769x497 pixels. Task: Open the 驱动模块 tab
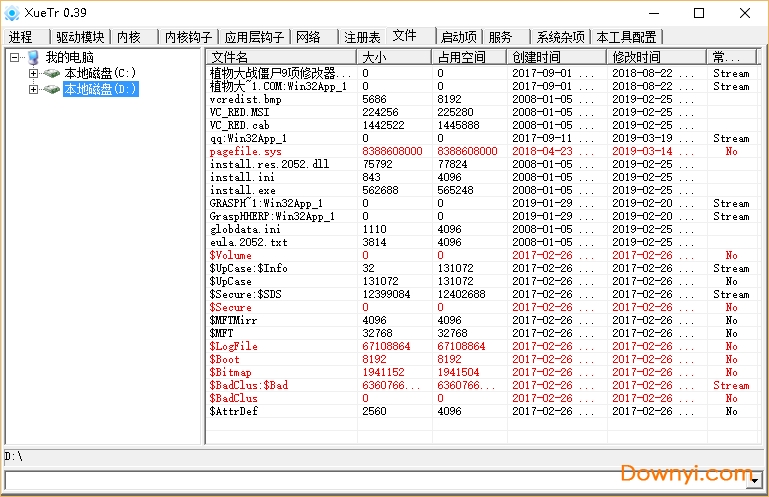point(79,37)
